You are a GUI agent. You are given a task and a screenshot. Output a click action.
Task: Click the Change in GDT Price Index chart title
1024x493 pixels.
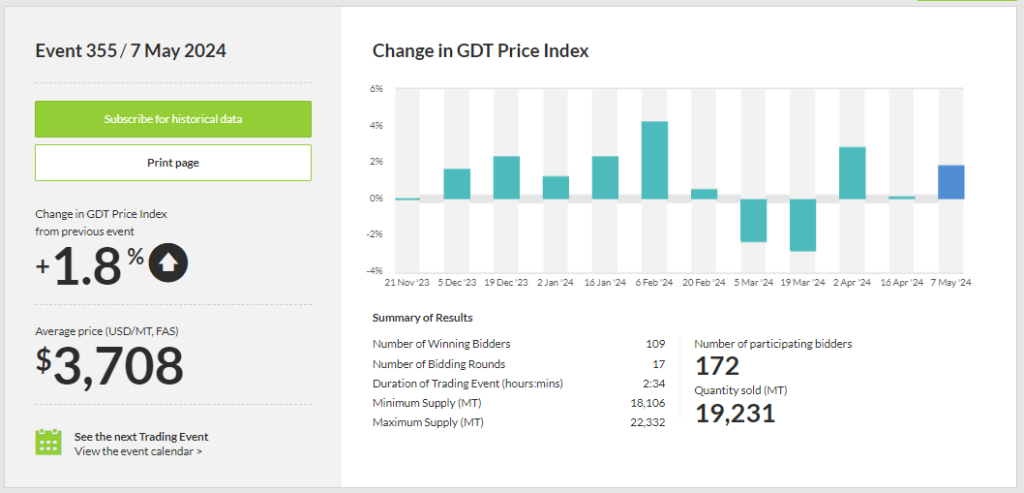pyautogui.click(x=480, y=50)
